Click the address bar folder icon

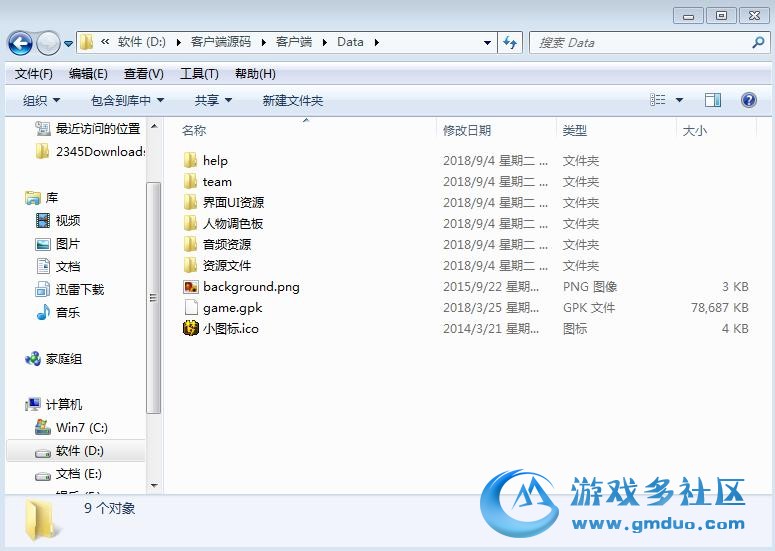[x=86, y=42]
